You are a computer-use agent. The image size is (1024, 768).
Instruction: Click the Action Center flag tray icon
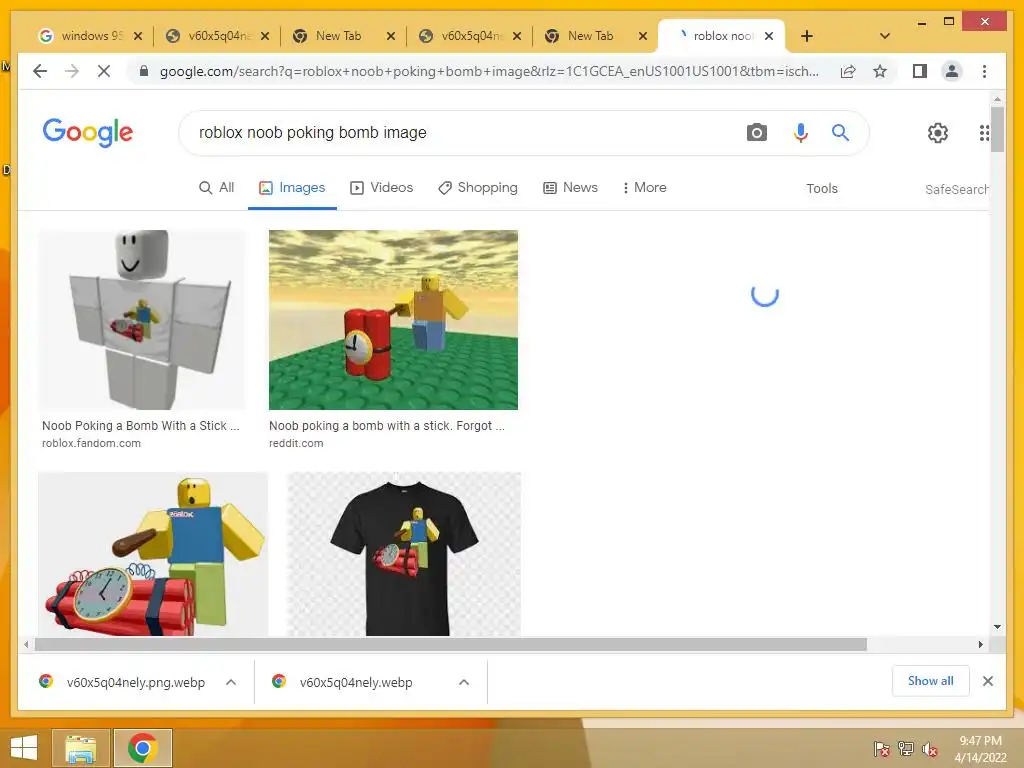(881, 748)
